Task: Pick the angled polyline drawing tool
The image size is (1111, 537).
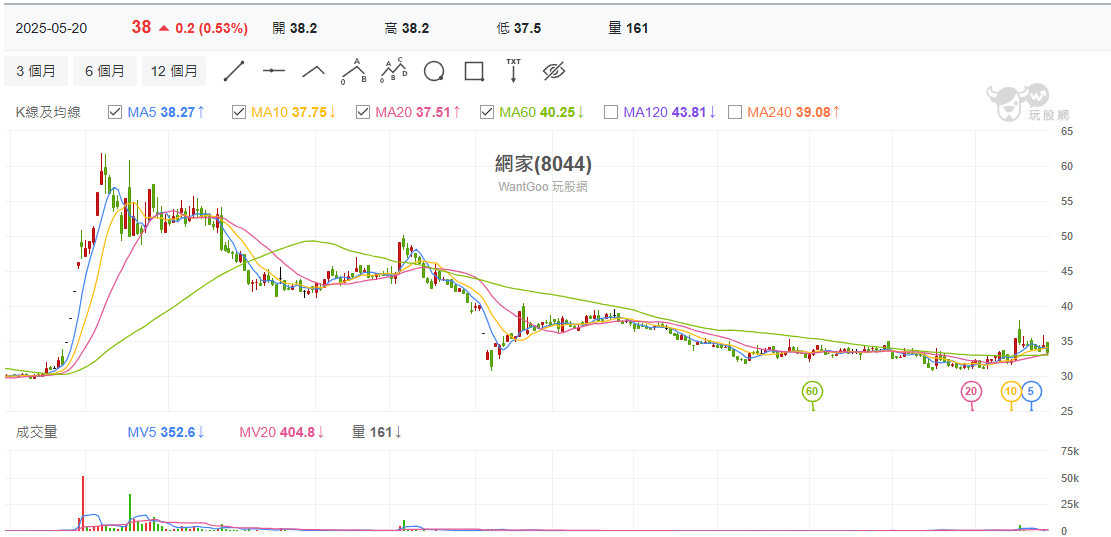Action: [314, 71]
